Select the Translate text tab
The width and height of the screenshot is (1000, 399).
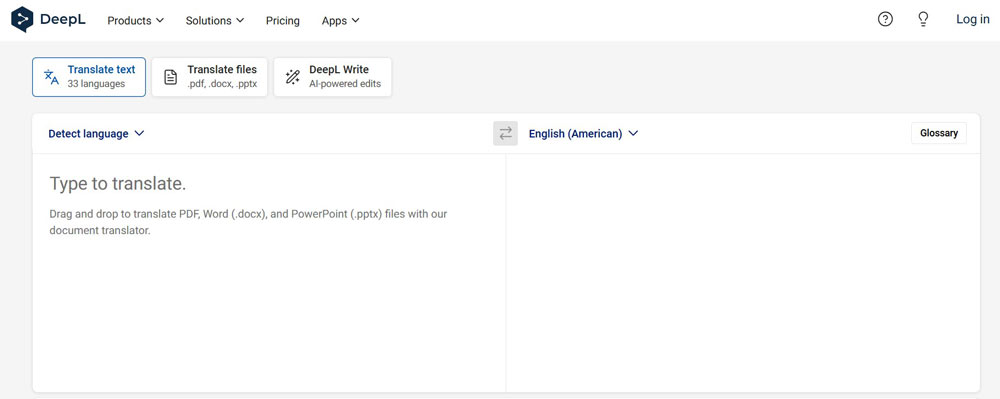click(89, 77)
